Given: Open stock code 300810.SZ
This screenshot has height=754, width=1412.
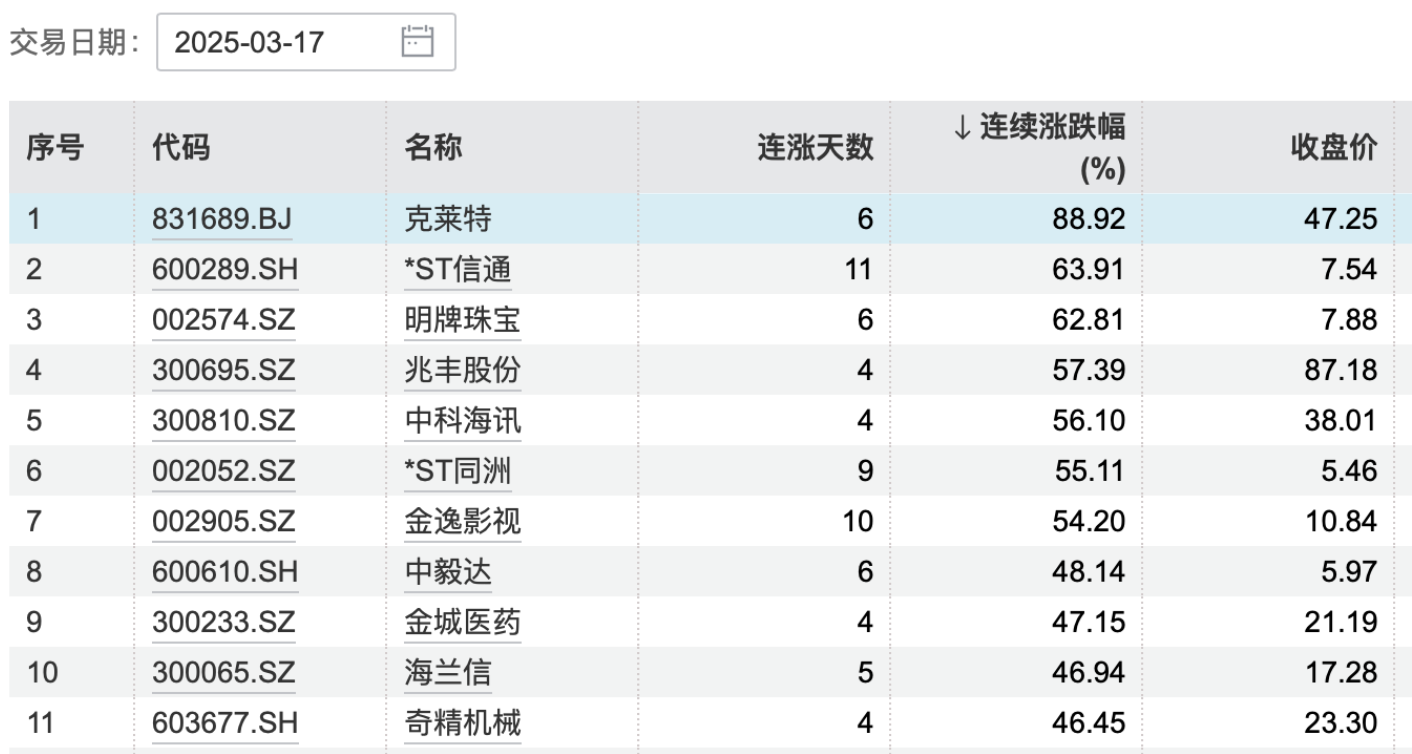Looking at the screenshot, I should pos(224,421).
